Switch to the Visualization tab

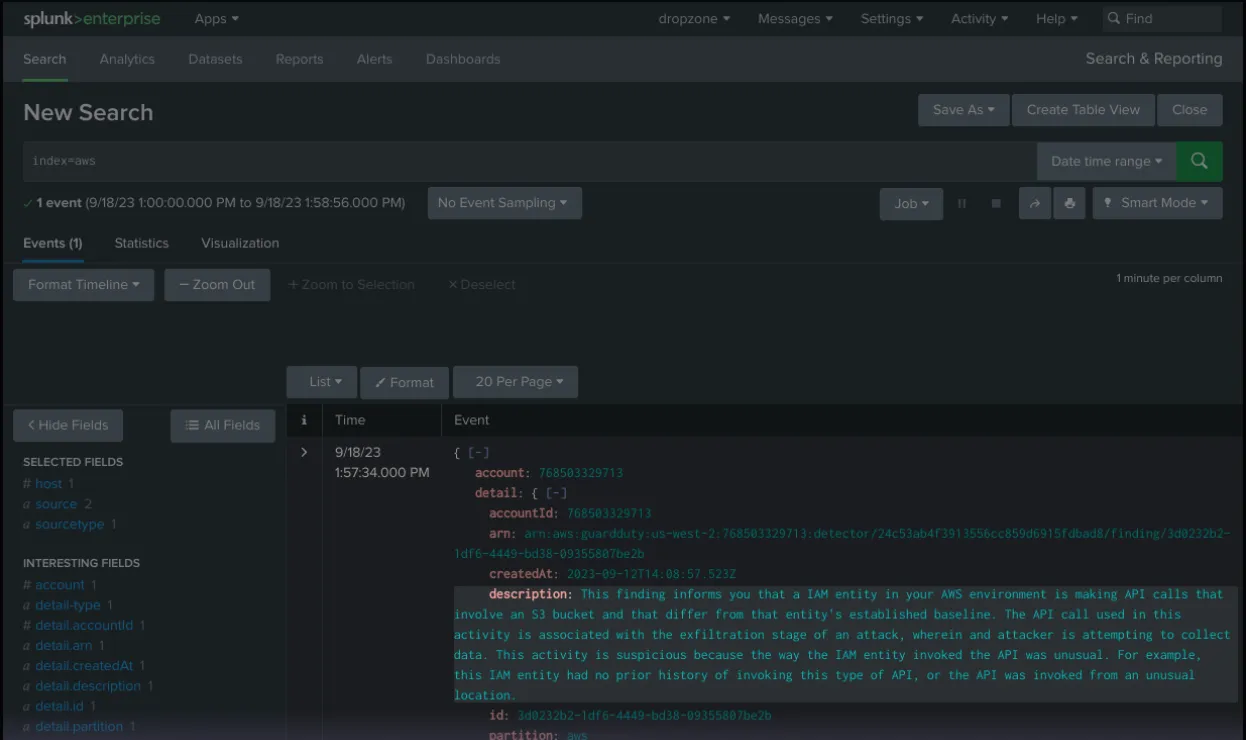click(x=239, y=243)
